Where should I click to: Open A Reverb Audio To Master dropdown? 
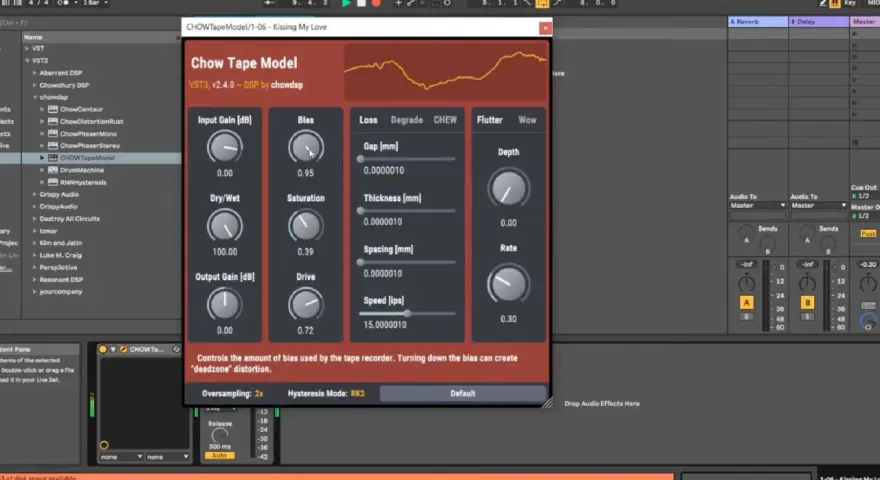758,205
